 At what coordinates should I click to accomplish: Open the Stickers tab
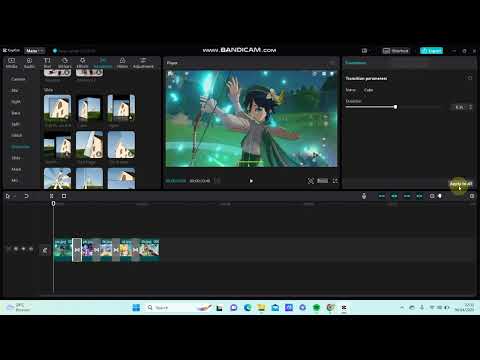coord(65,63)
